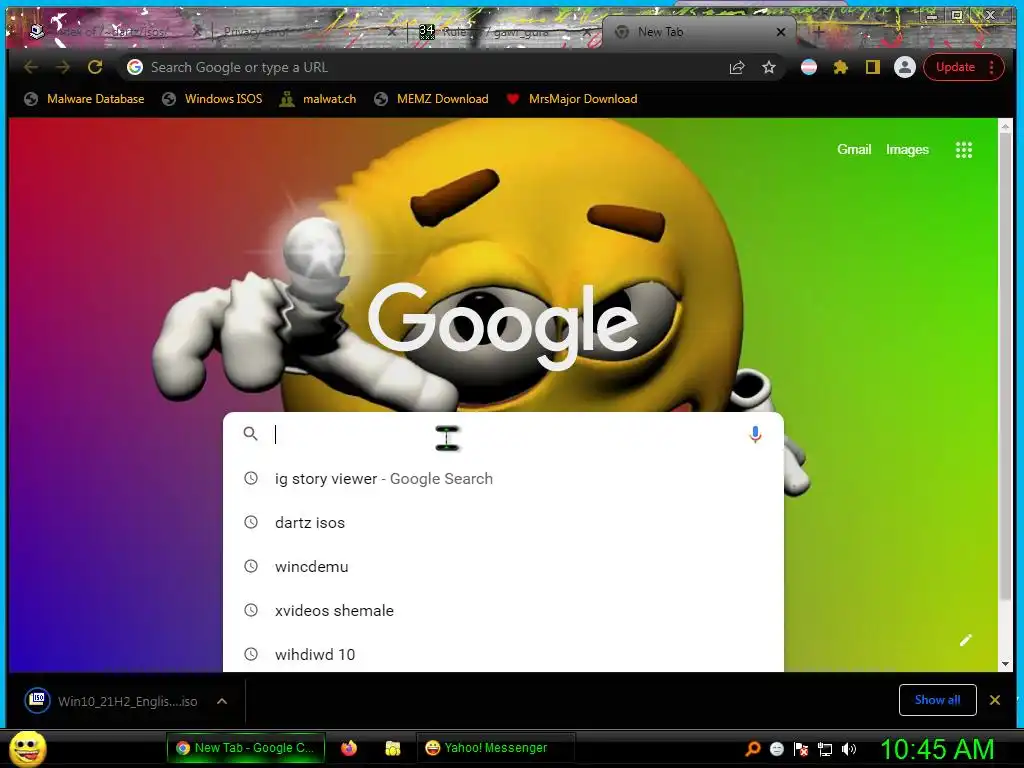The height and width of the screenshot is (768, 1024).
Task: Launch Firefox from the taskbar
Action: (349, 748)
